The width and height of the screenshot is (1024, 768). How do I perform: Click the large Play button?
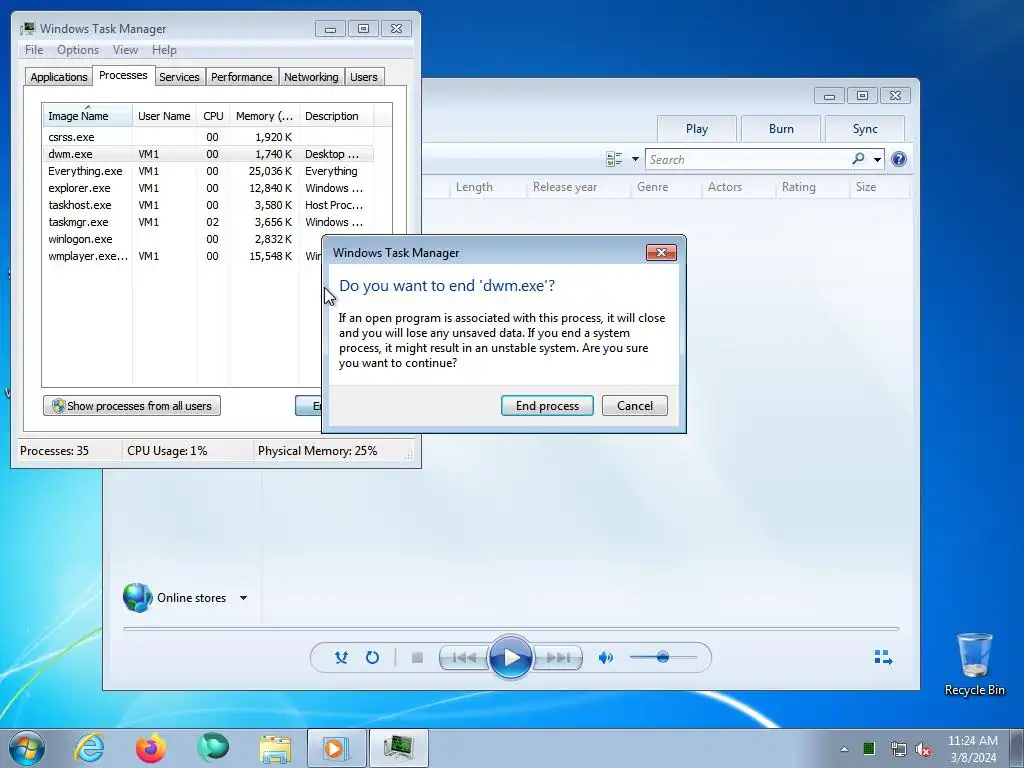(x=511, y=658)
